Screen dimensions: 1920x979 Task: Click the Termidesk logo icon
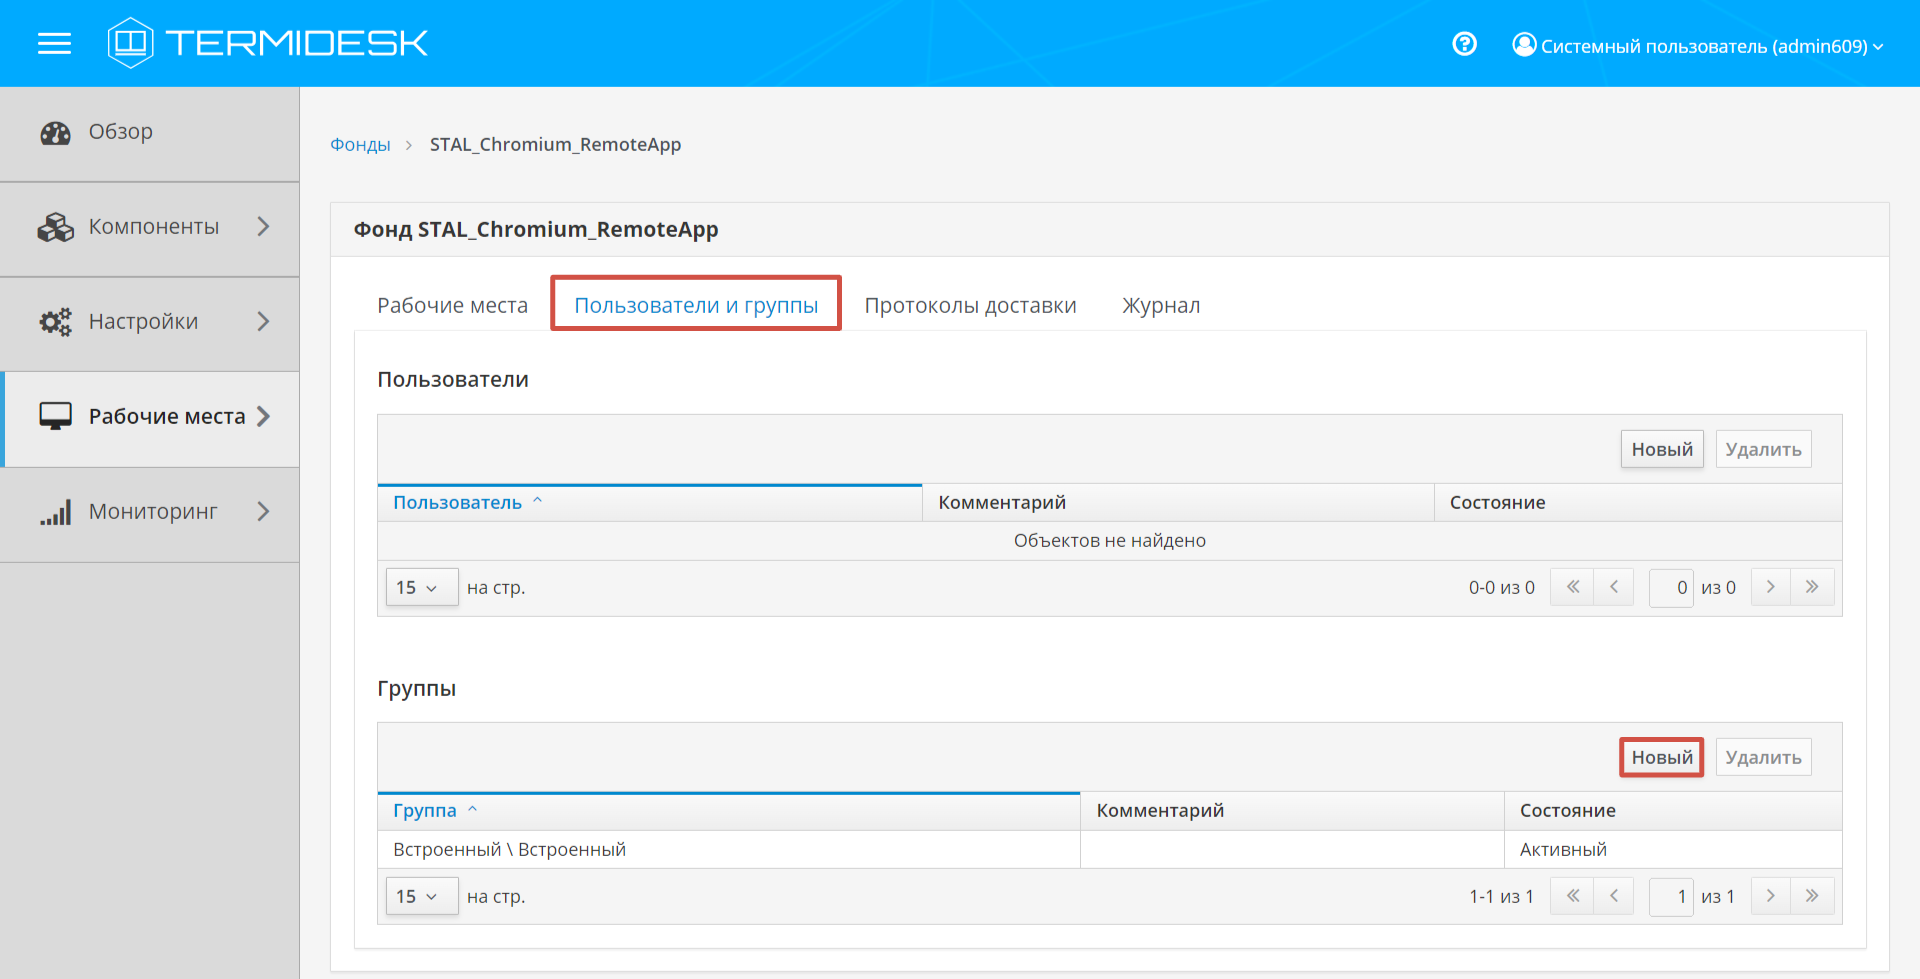[130, 43]
